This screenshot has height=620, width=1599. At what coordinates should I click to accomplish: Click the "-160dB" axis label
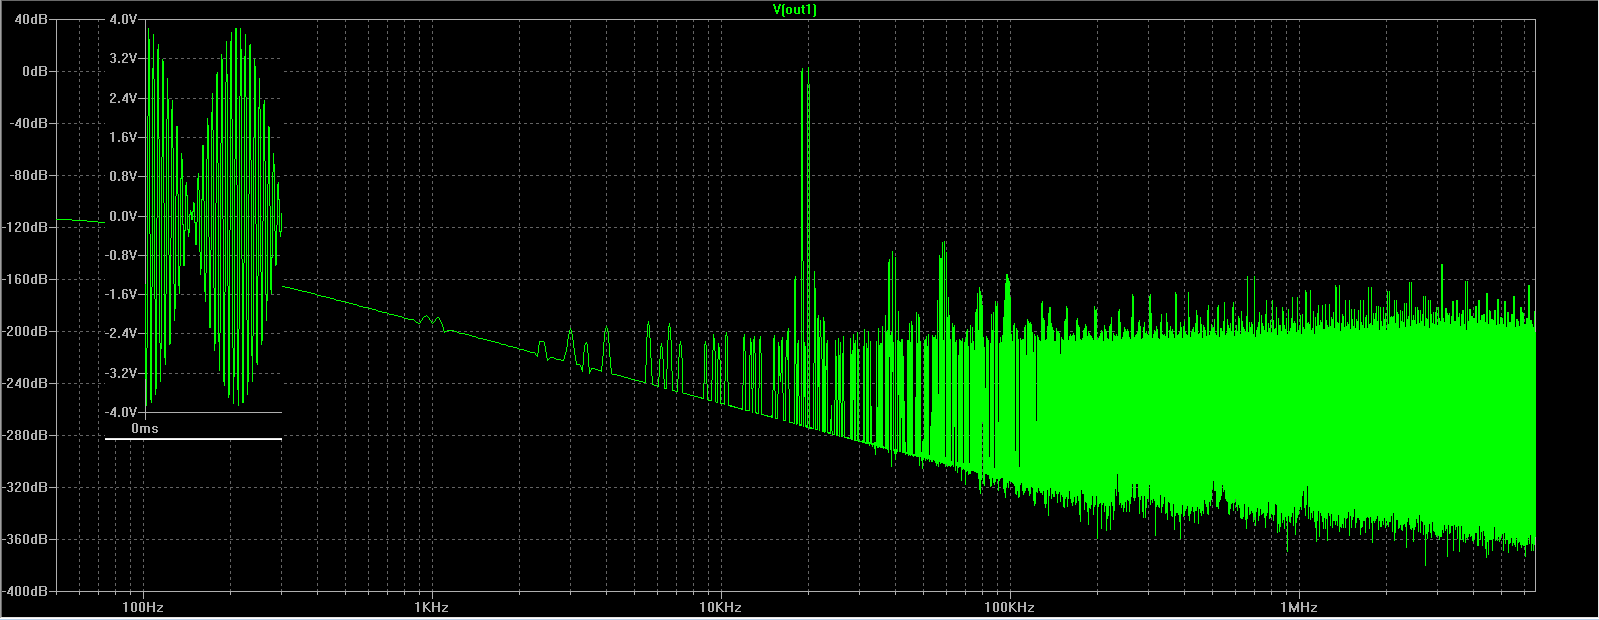click(27, 280)
